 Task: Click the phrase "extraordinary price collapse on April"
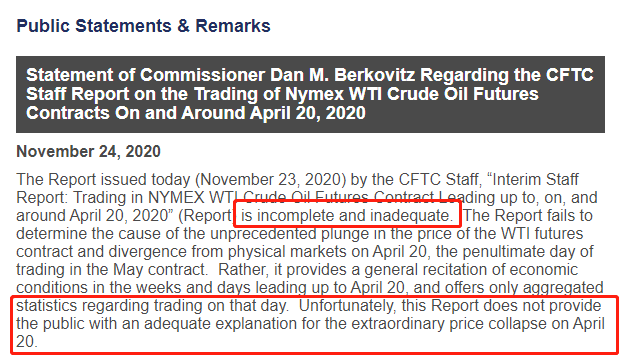(478, 323)
